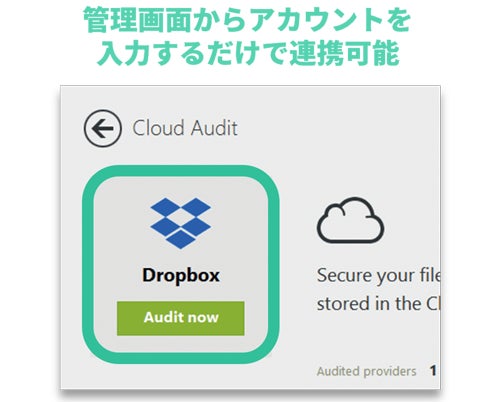Click the word "Cloud" in the page title
Viewport: 500px width, 402px height.
coord(158,128)
